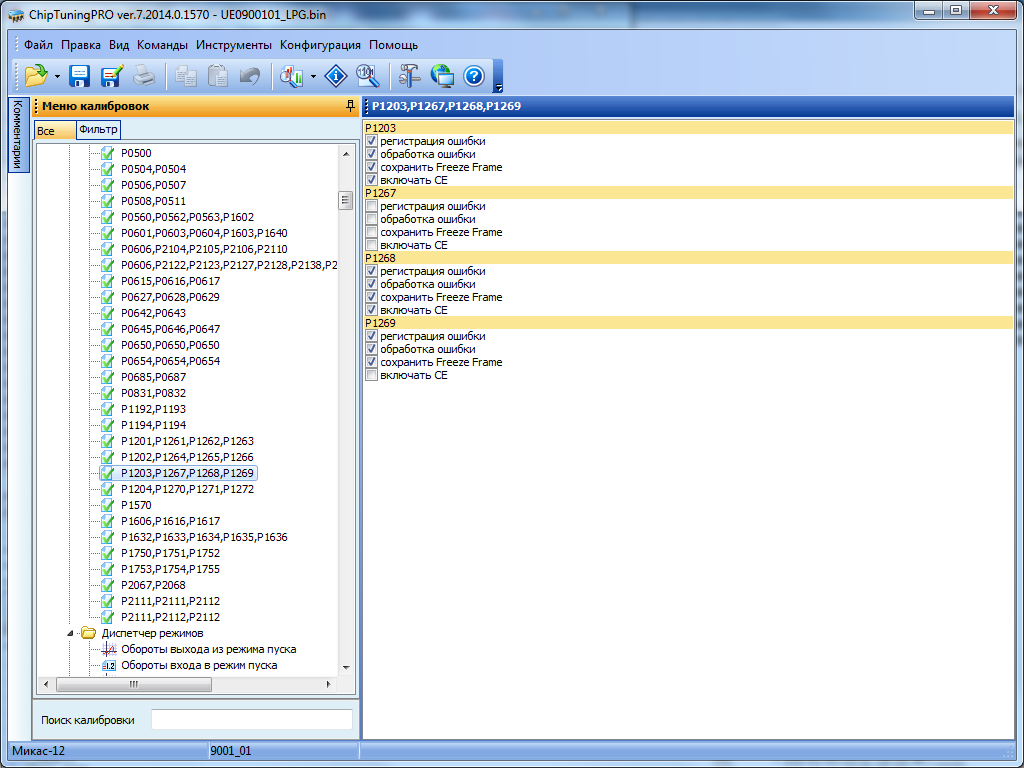
Task: Pin the Меню калибровок panel
Action: click(x=350, y=106)
